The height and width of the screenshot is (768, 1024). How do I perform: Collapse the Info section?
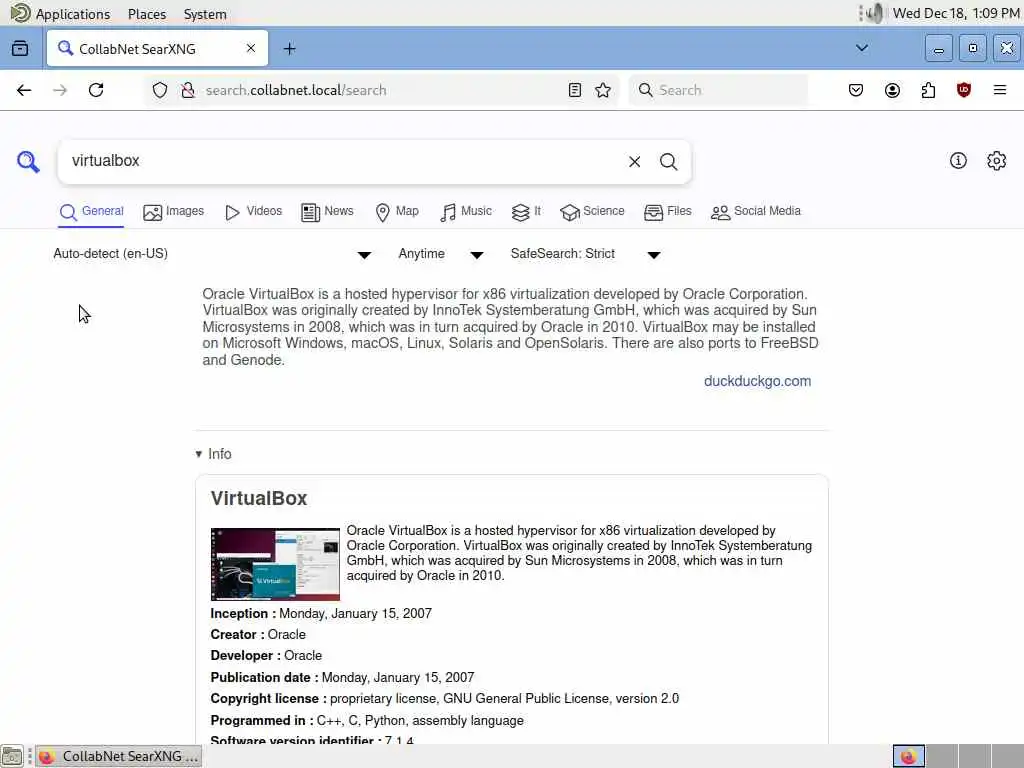[x=214, y=454]
